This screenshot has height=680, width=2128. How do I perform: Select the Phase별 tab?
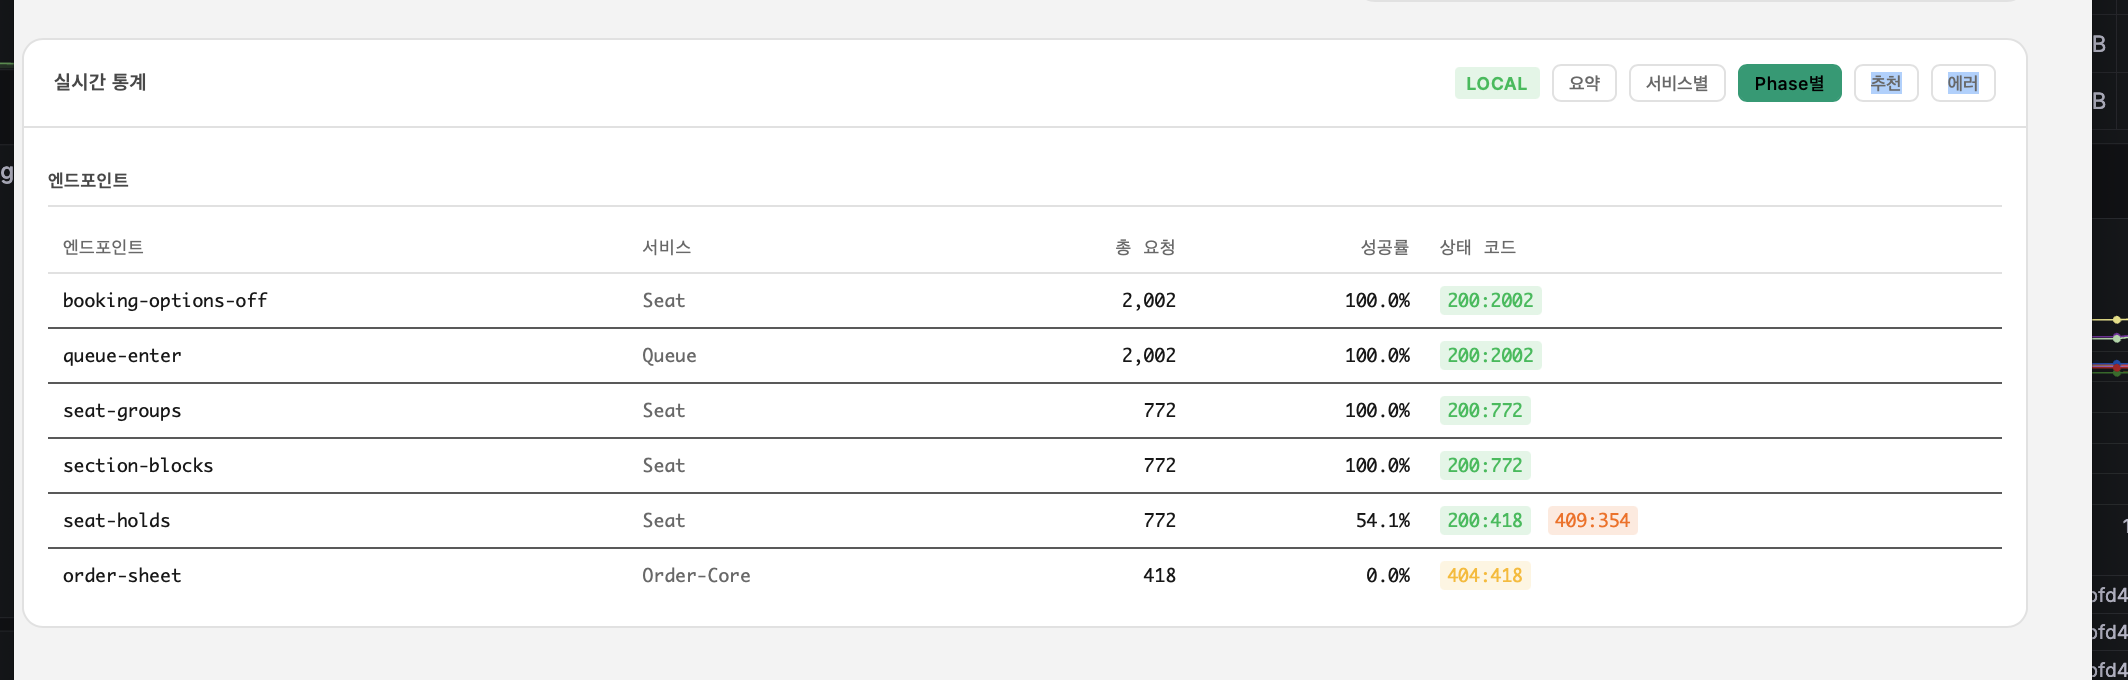coord(1789,83)
